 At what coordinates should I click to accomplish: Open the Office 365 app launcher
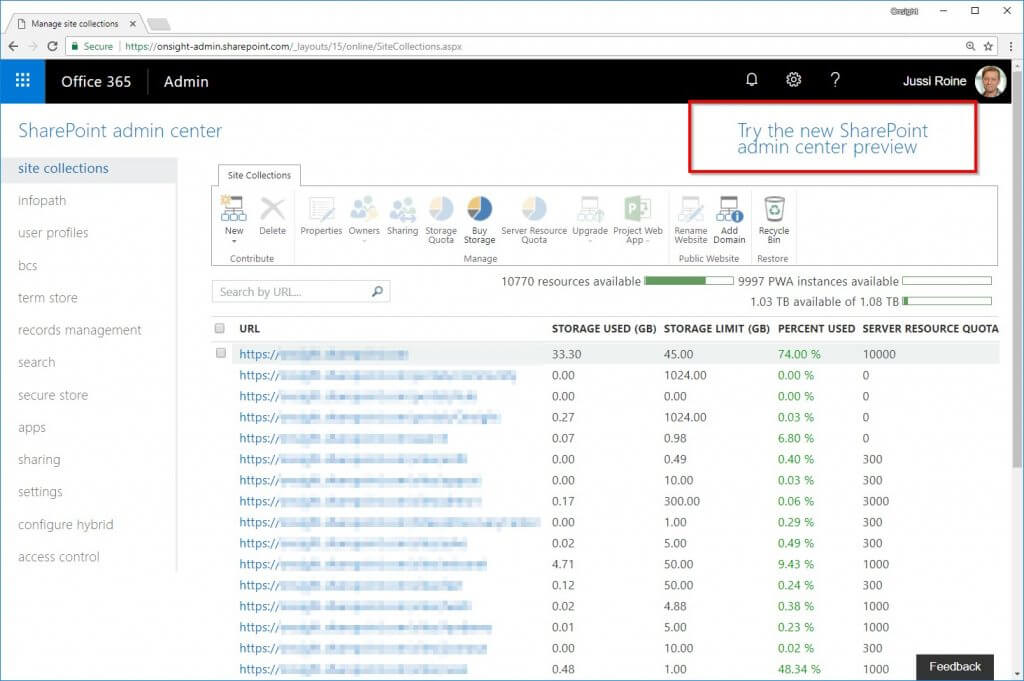tap(22, 81)
